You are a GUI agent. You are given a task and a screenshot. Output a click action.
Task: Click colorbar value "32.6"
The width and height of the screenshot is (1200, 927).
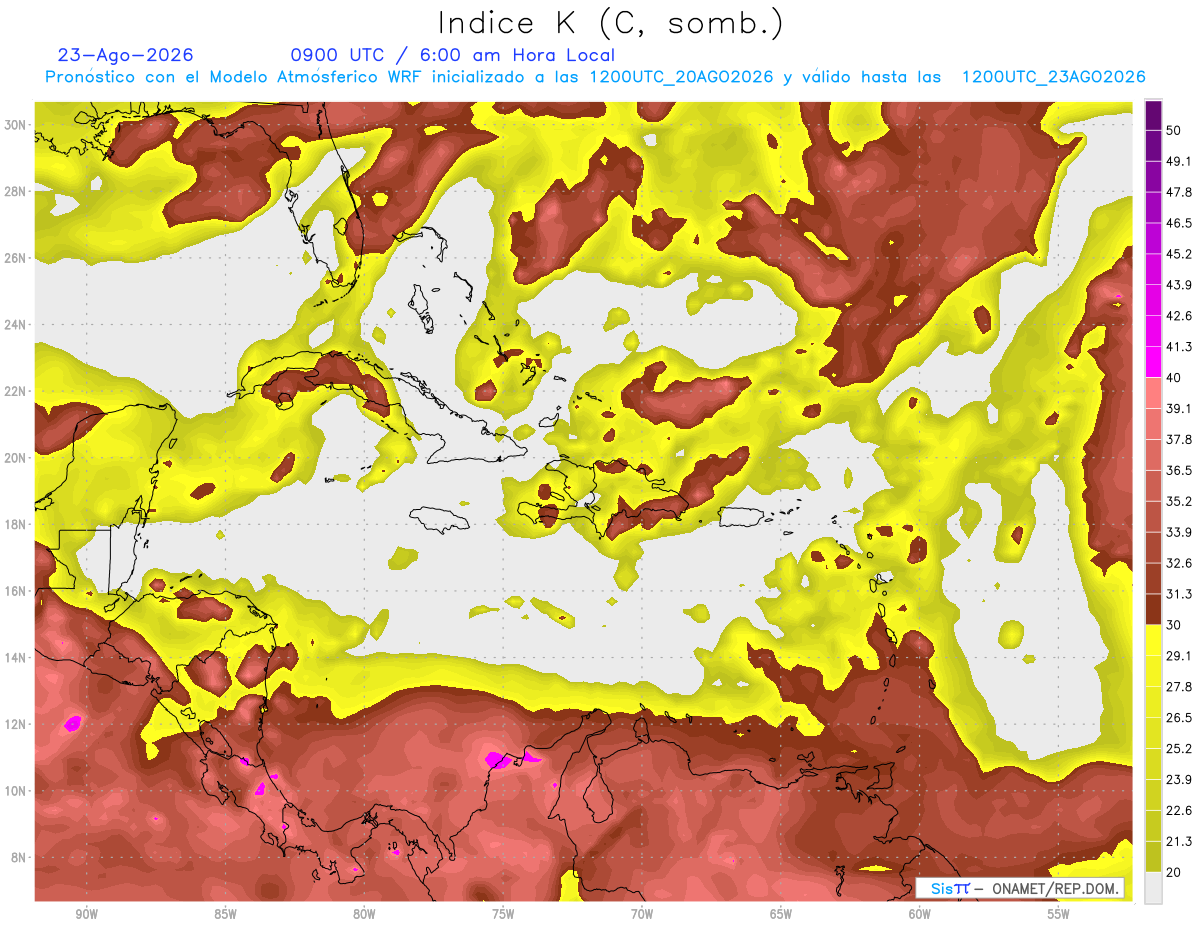[1179, 563]
